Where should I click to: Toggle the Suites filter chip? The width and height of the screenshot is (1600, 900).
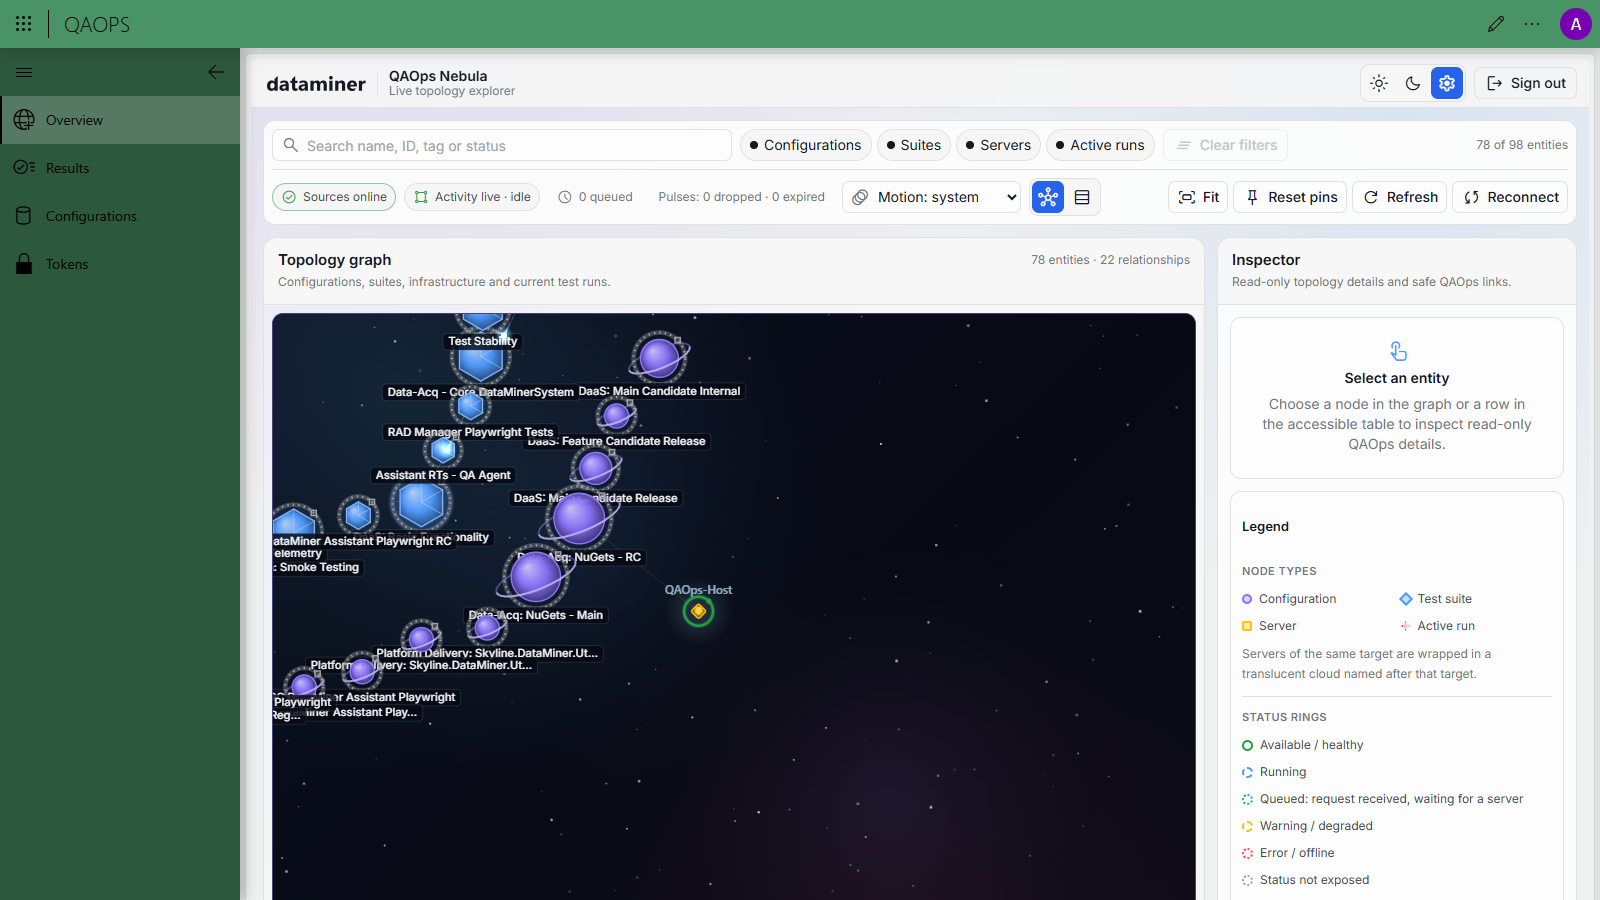click(914, 145)
